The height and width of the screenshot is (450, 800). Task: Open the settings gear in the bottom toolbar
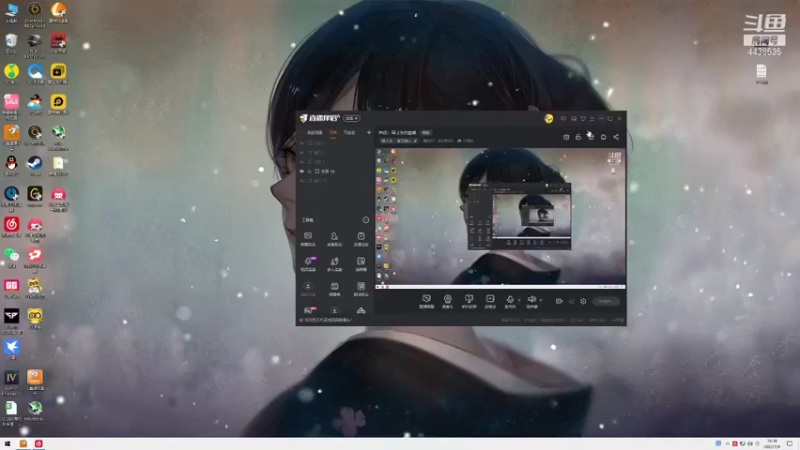pos(583,302)
